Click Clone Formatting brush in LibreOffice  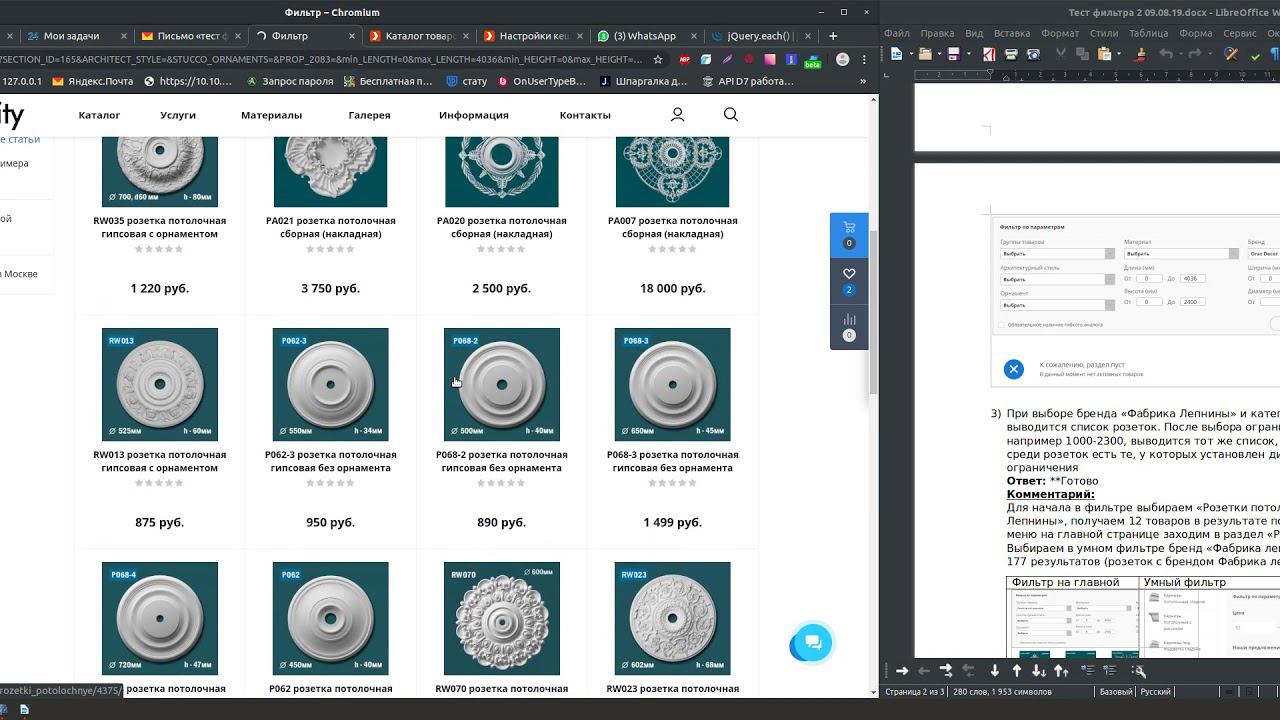[x=1141, y=54]
